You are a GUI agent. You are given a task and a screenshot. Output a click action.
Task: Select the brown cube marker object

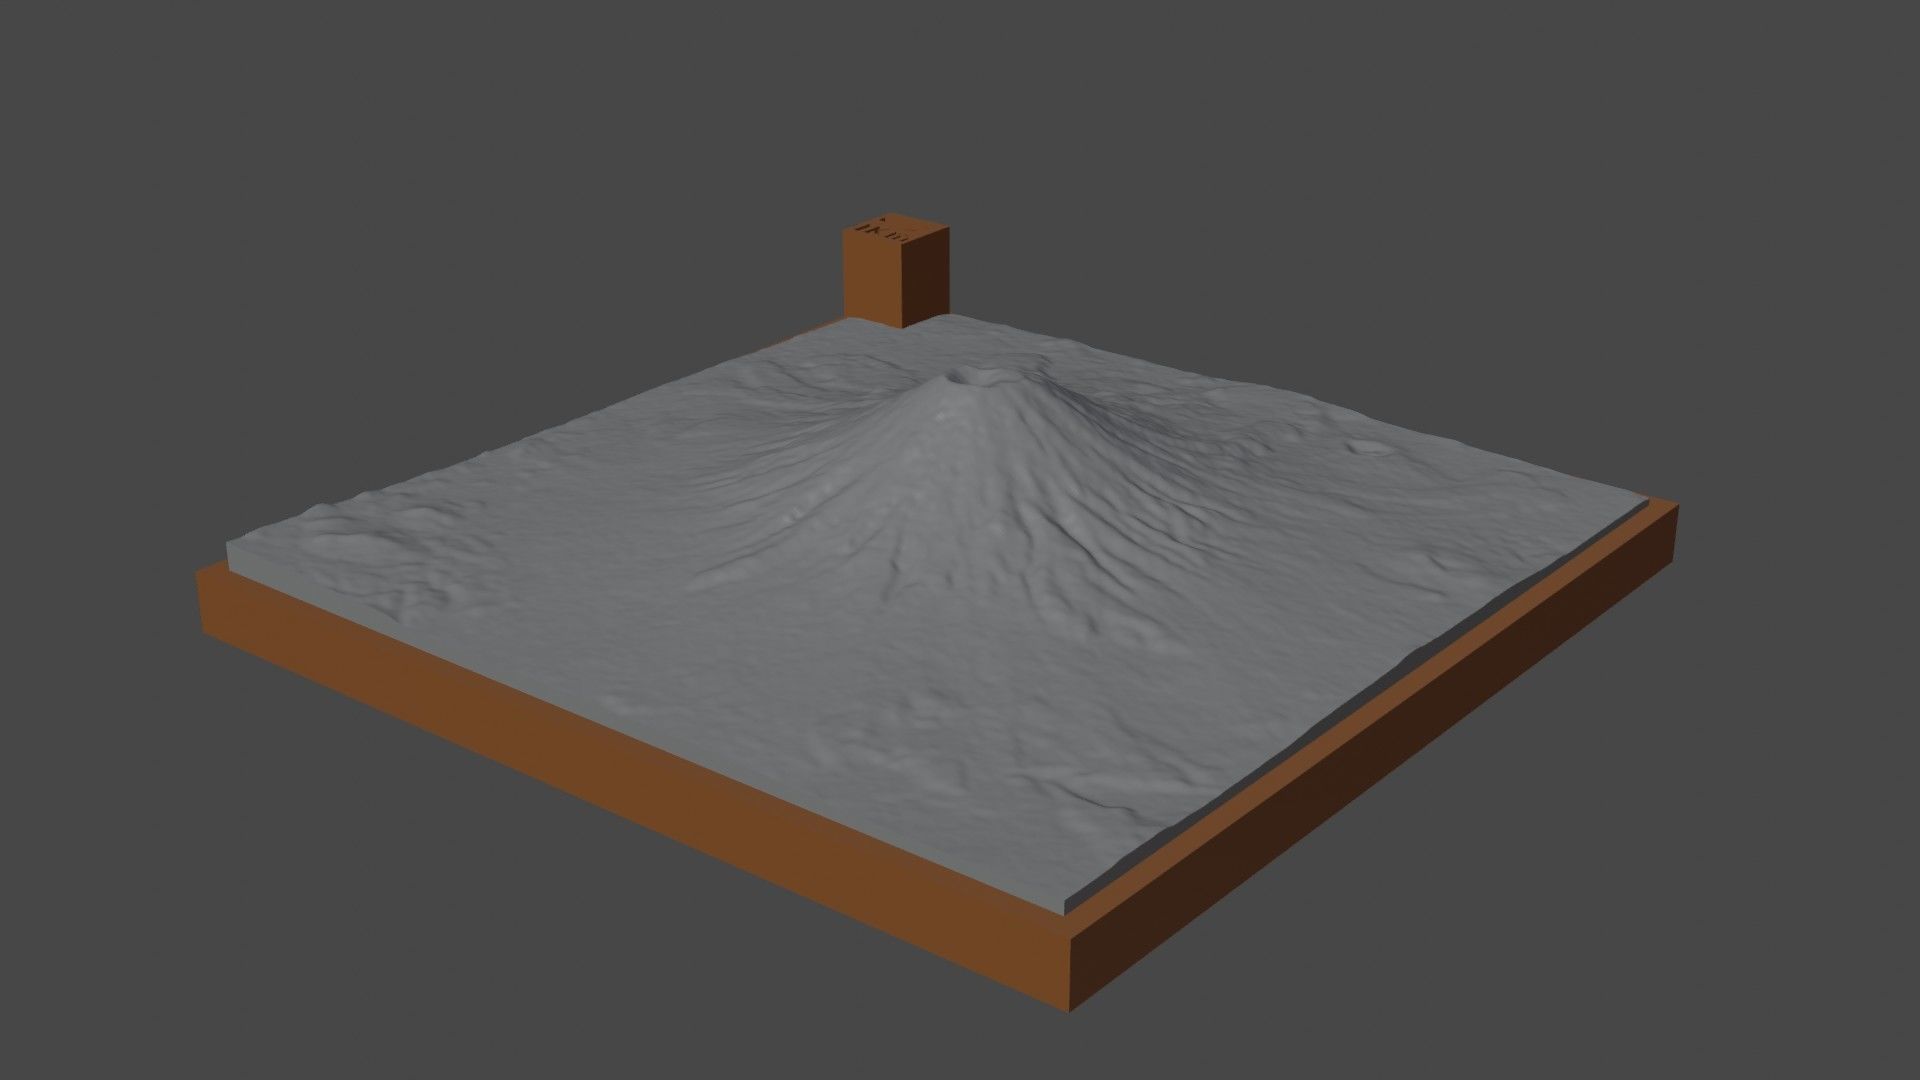(896, 270)
